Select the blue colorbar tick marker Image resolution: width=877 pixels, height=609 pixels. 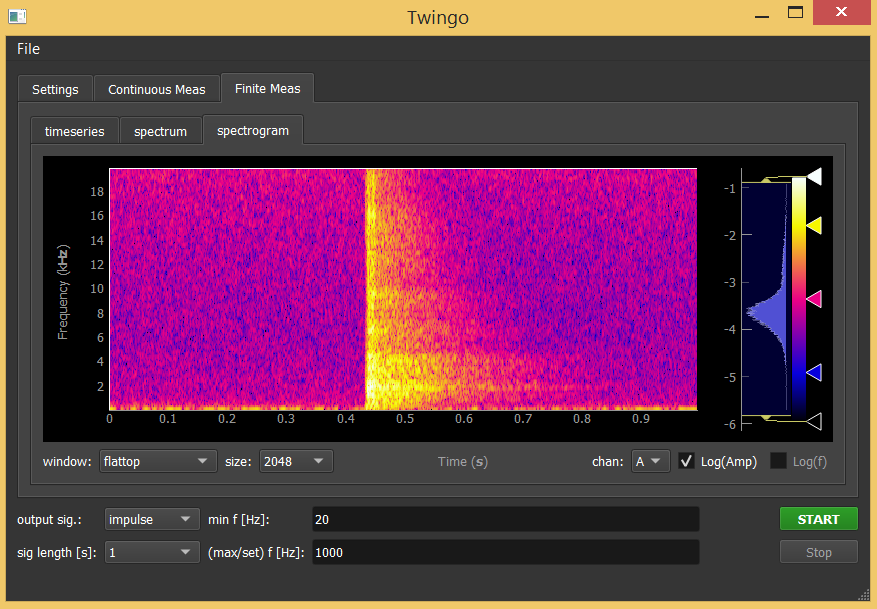tap(814, 372)
